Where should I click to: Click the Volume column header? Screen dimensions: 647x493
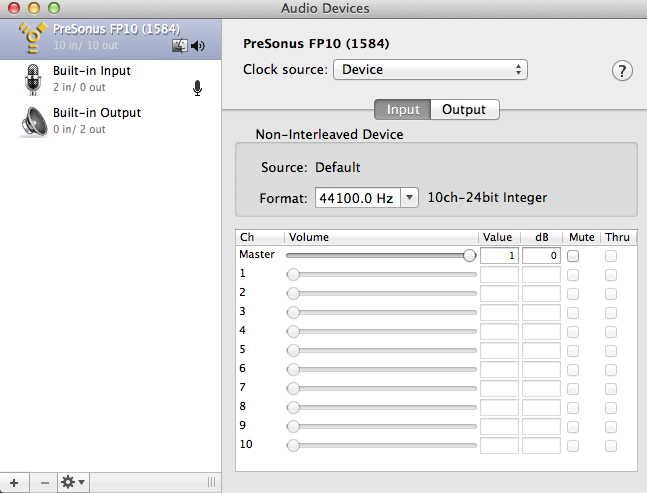pyautogui.click(x=381, y=237)
